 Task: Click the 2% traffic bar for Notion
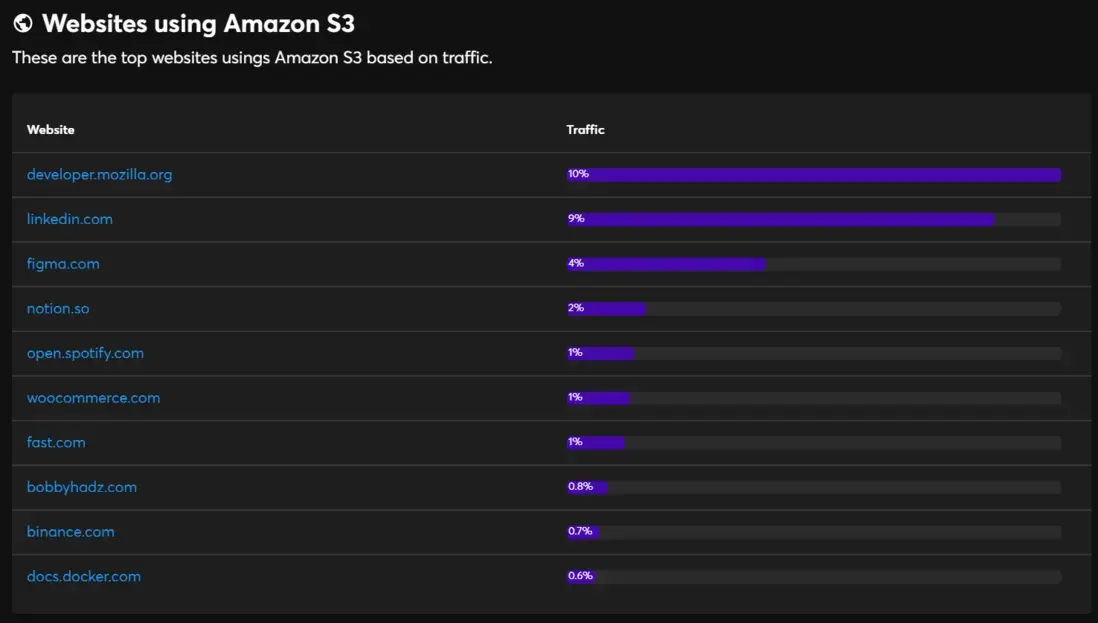814,309
